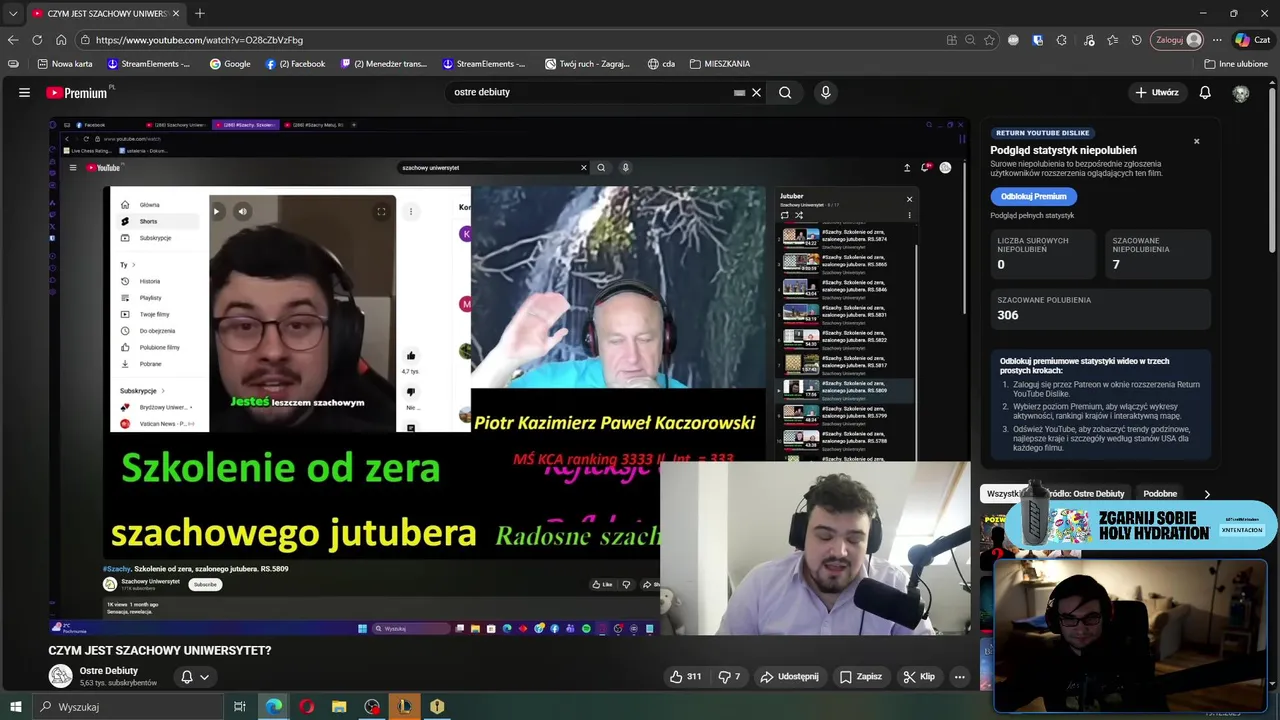Expand the MIESZKANIA bookmarks folder
Image resolution: width=1280 pixels, height=720 pixels.
720,64
